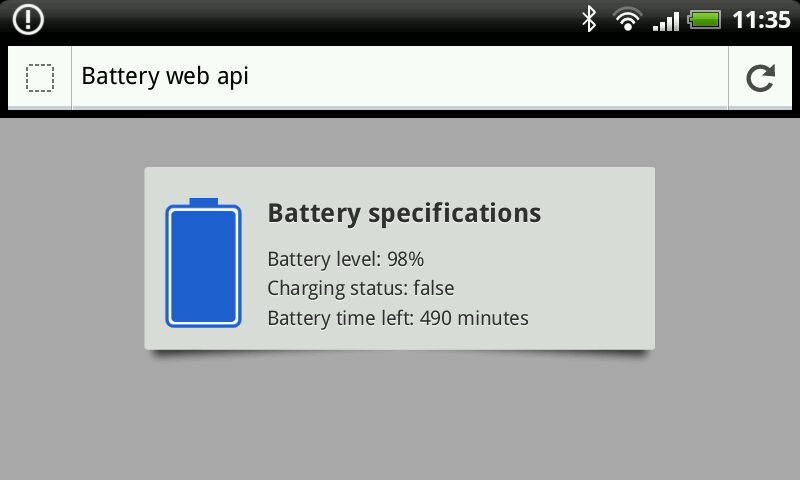Tap the 11:35 clock in status bar
Viewport: 800px width, 480px height.
[761, 20]
